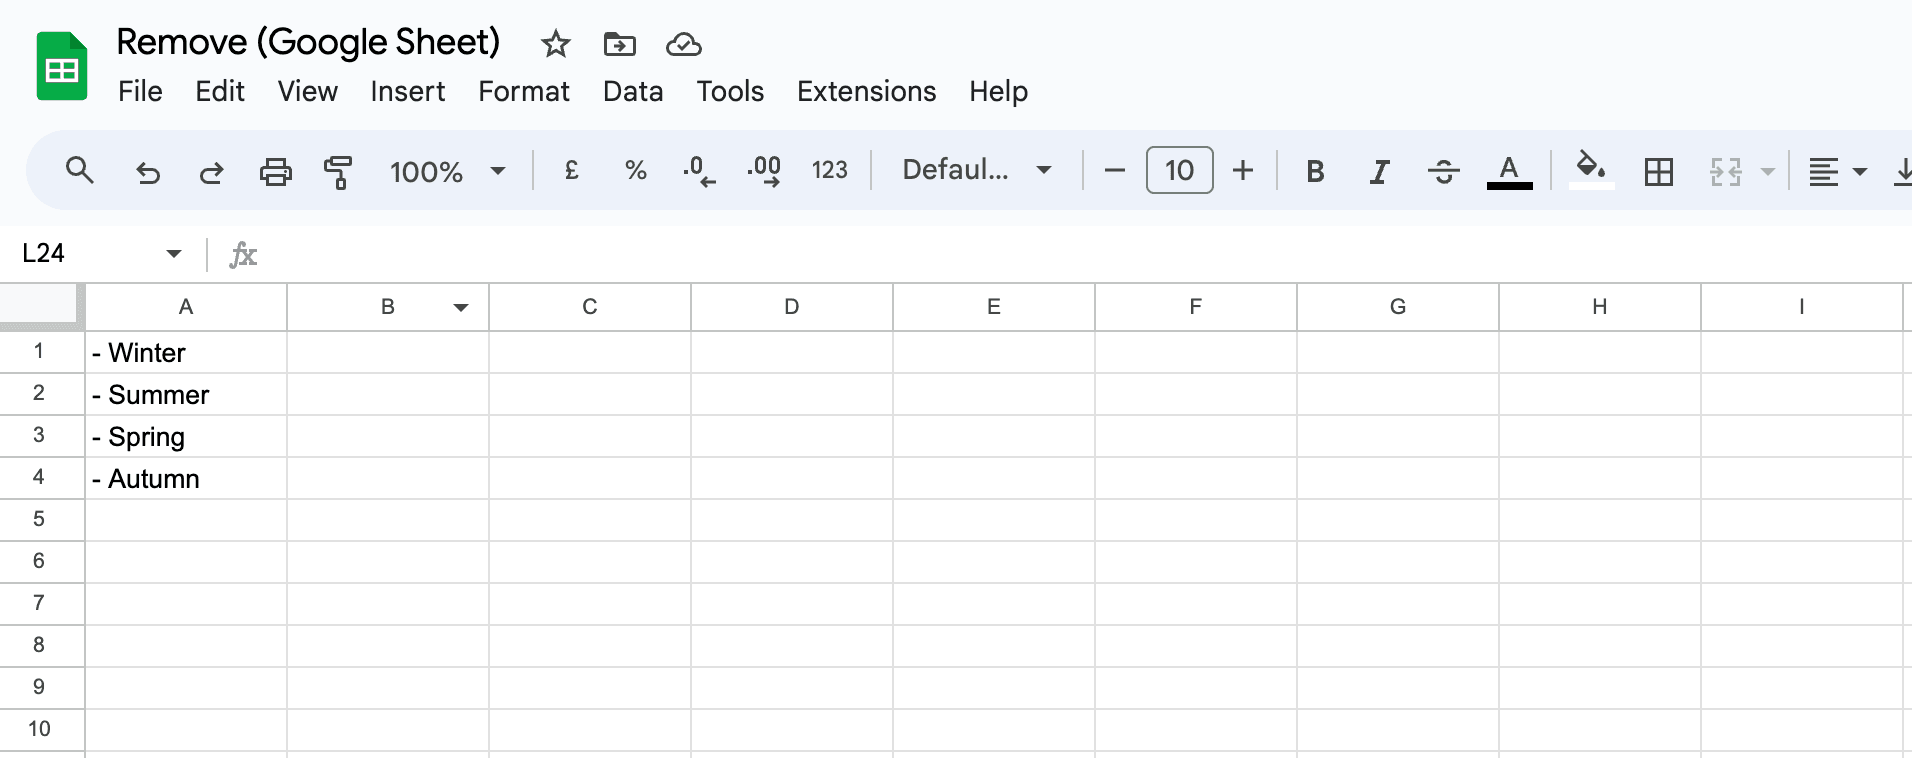The height and width of the screenshot is (758, 1912).
Task: Undo the last action
Action: pyautogui.click(x=148, y=170)
